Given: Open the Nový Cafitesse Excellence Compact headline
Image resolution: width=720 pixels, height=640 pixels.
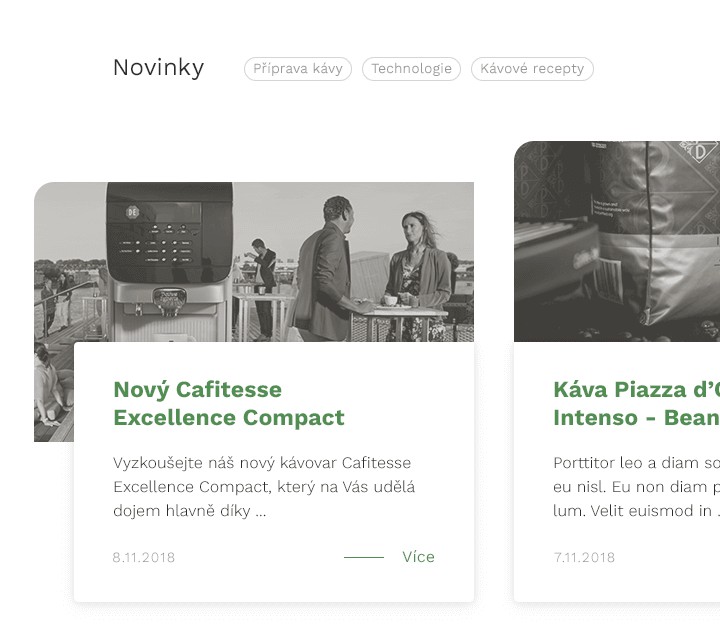Looking at the screenshot, I should tap(229, 404).
